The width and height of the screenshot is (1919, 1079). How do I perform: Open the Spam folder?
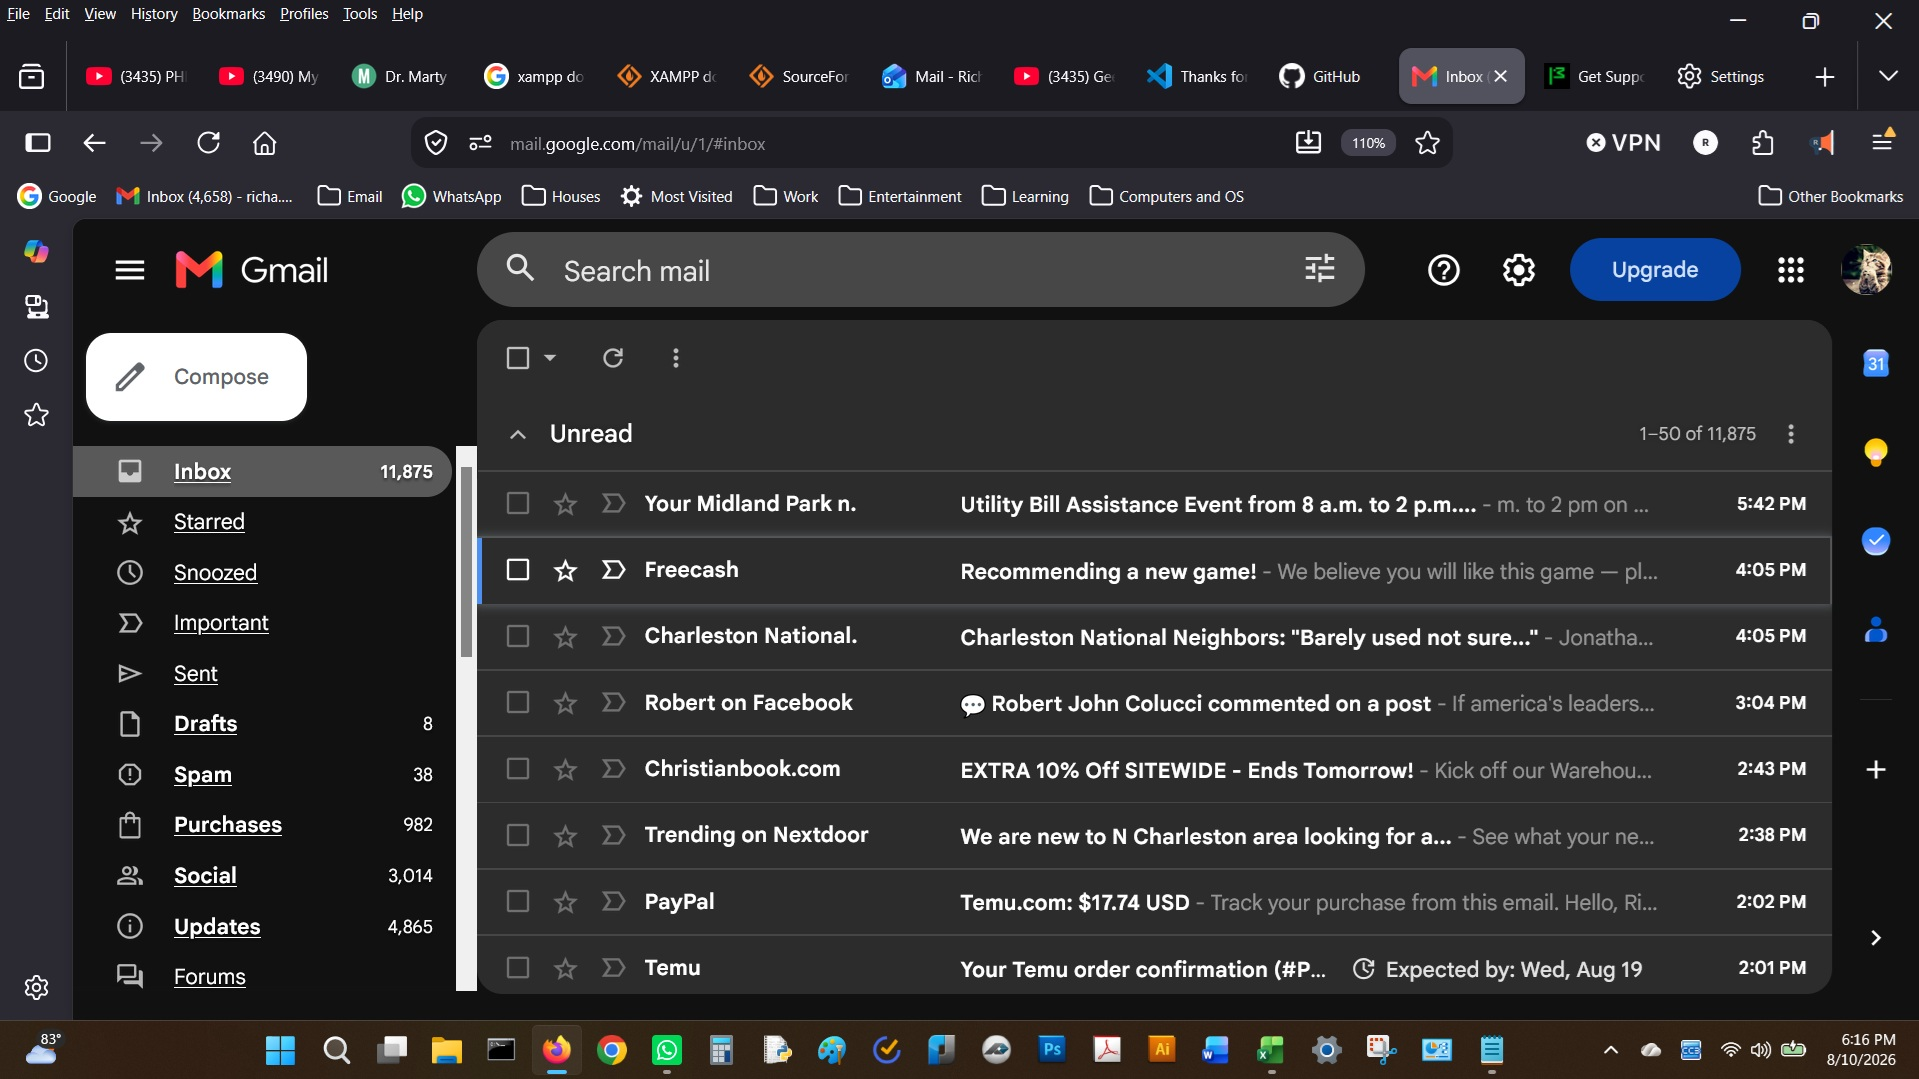tap(203, 775)
